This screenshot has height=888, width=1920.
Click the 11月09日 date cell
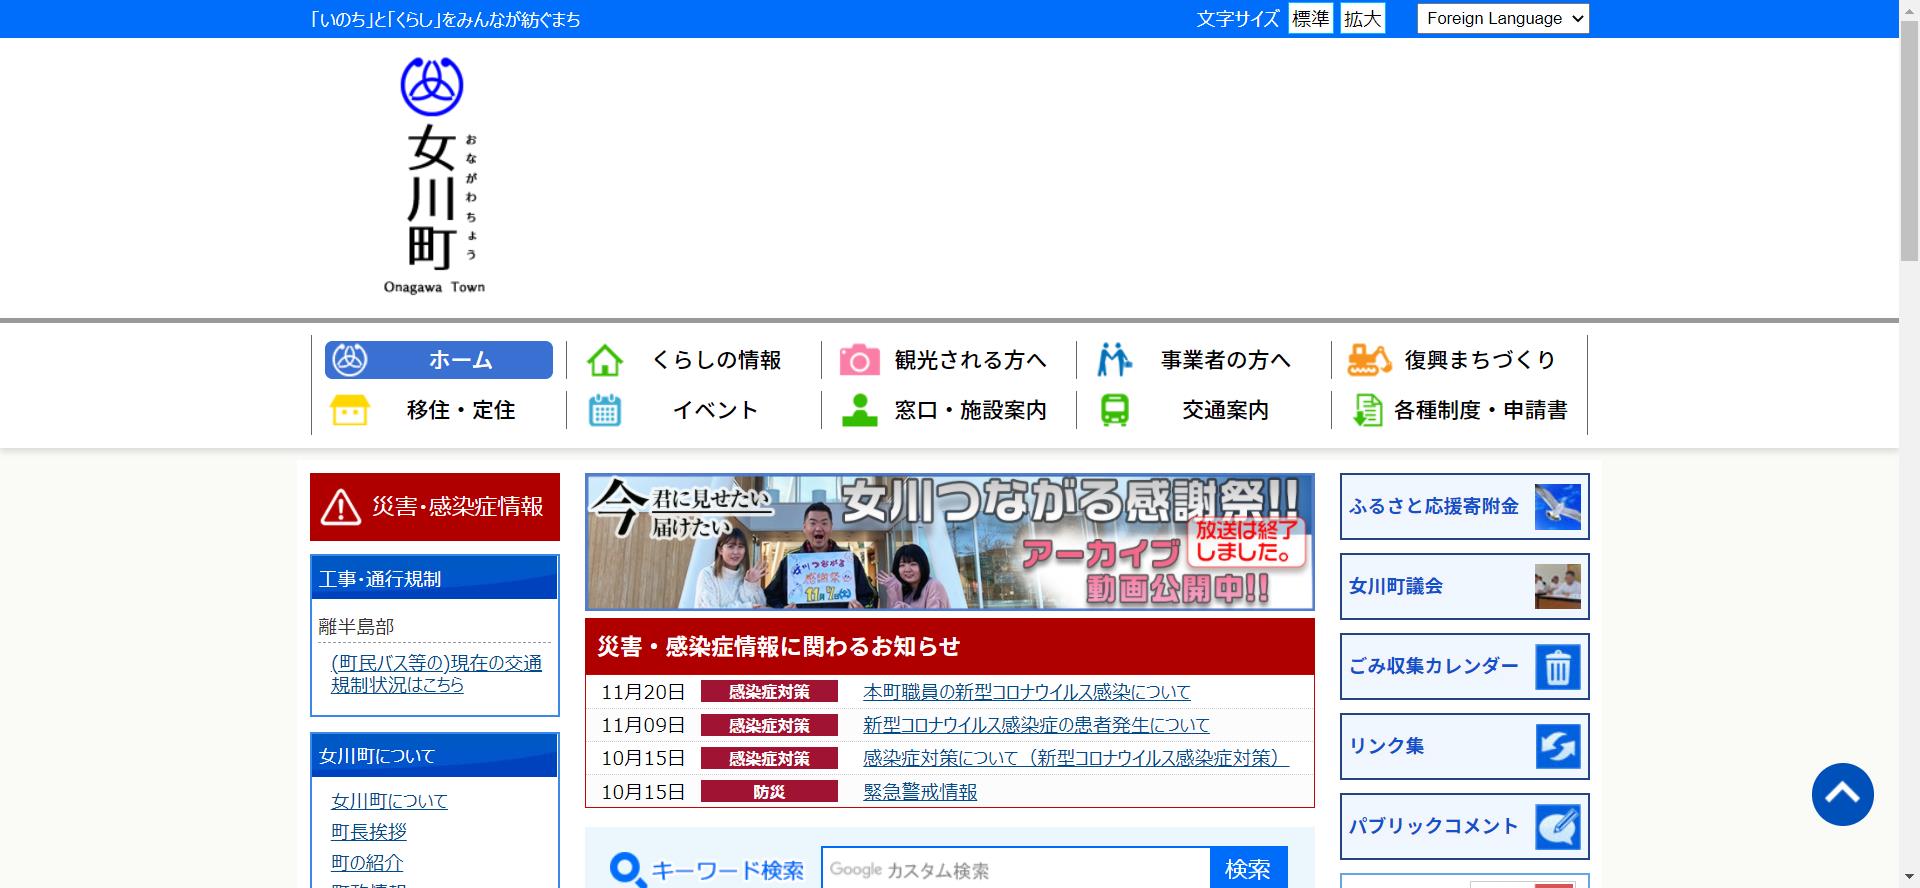click(643, 725)
